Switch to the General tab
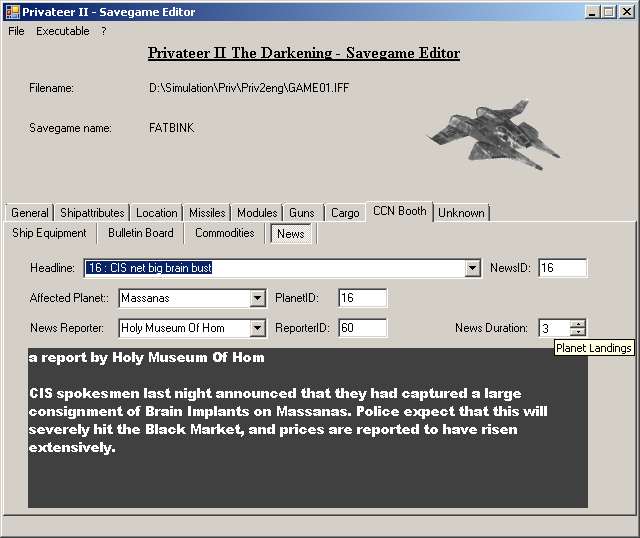The height and width of the screenshot is (538, 640). [x=30, y=213]
